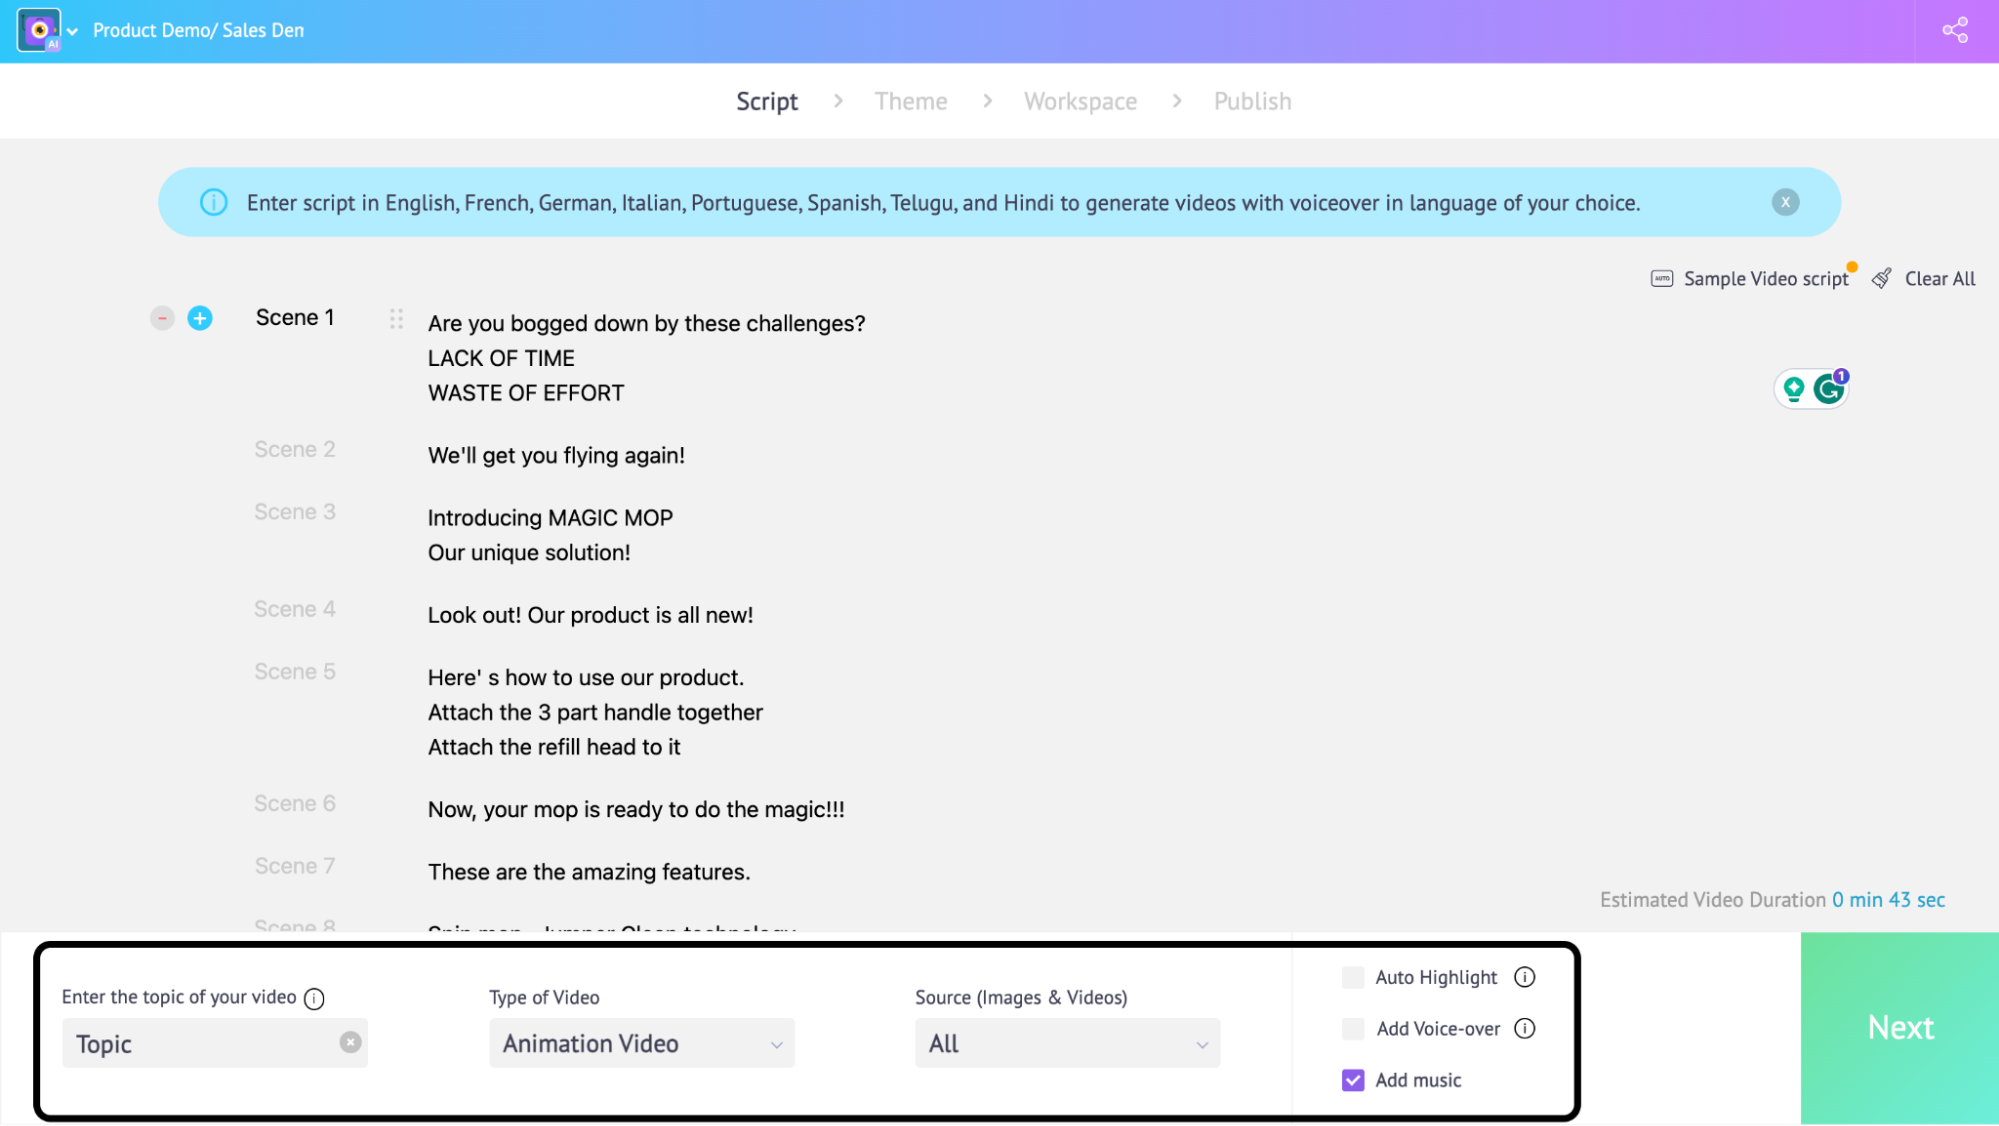Enable the Add music checkbox
Viewport: 1999px width, 1126px height.
click(x=1354, y=1079)
